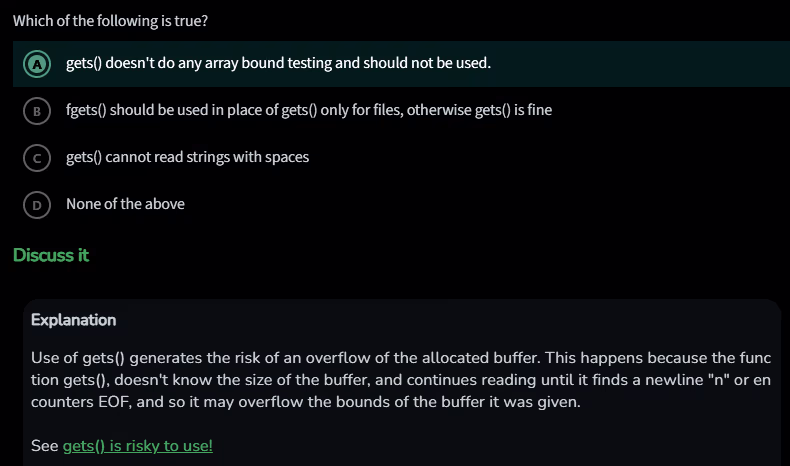Click empty space in highlighted option A row

coord(640,63)
